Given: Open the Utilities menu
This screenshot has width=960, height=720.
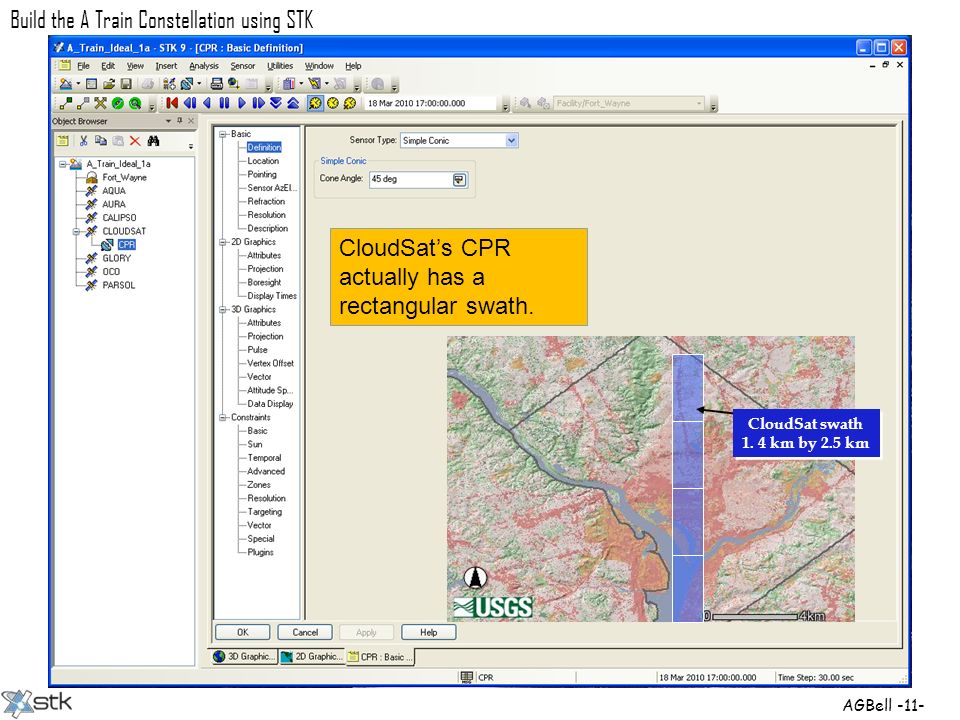Looking at the screenshot, I should [x=280, y=66].
